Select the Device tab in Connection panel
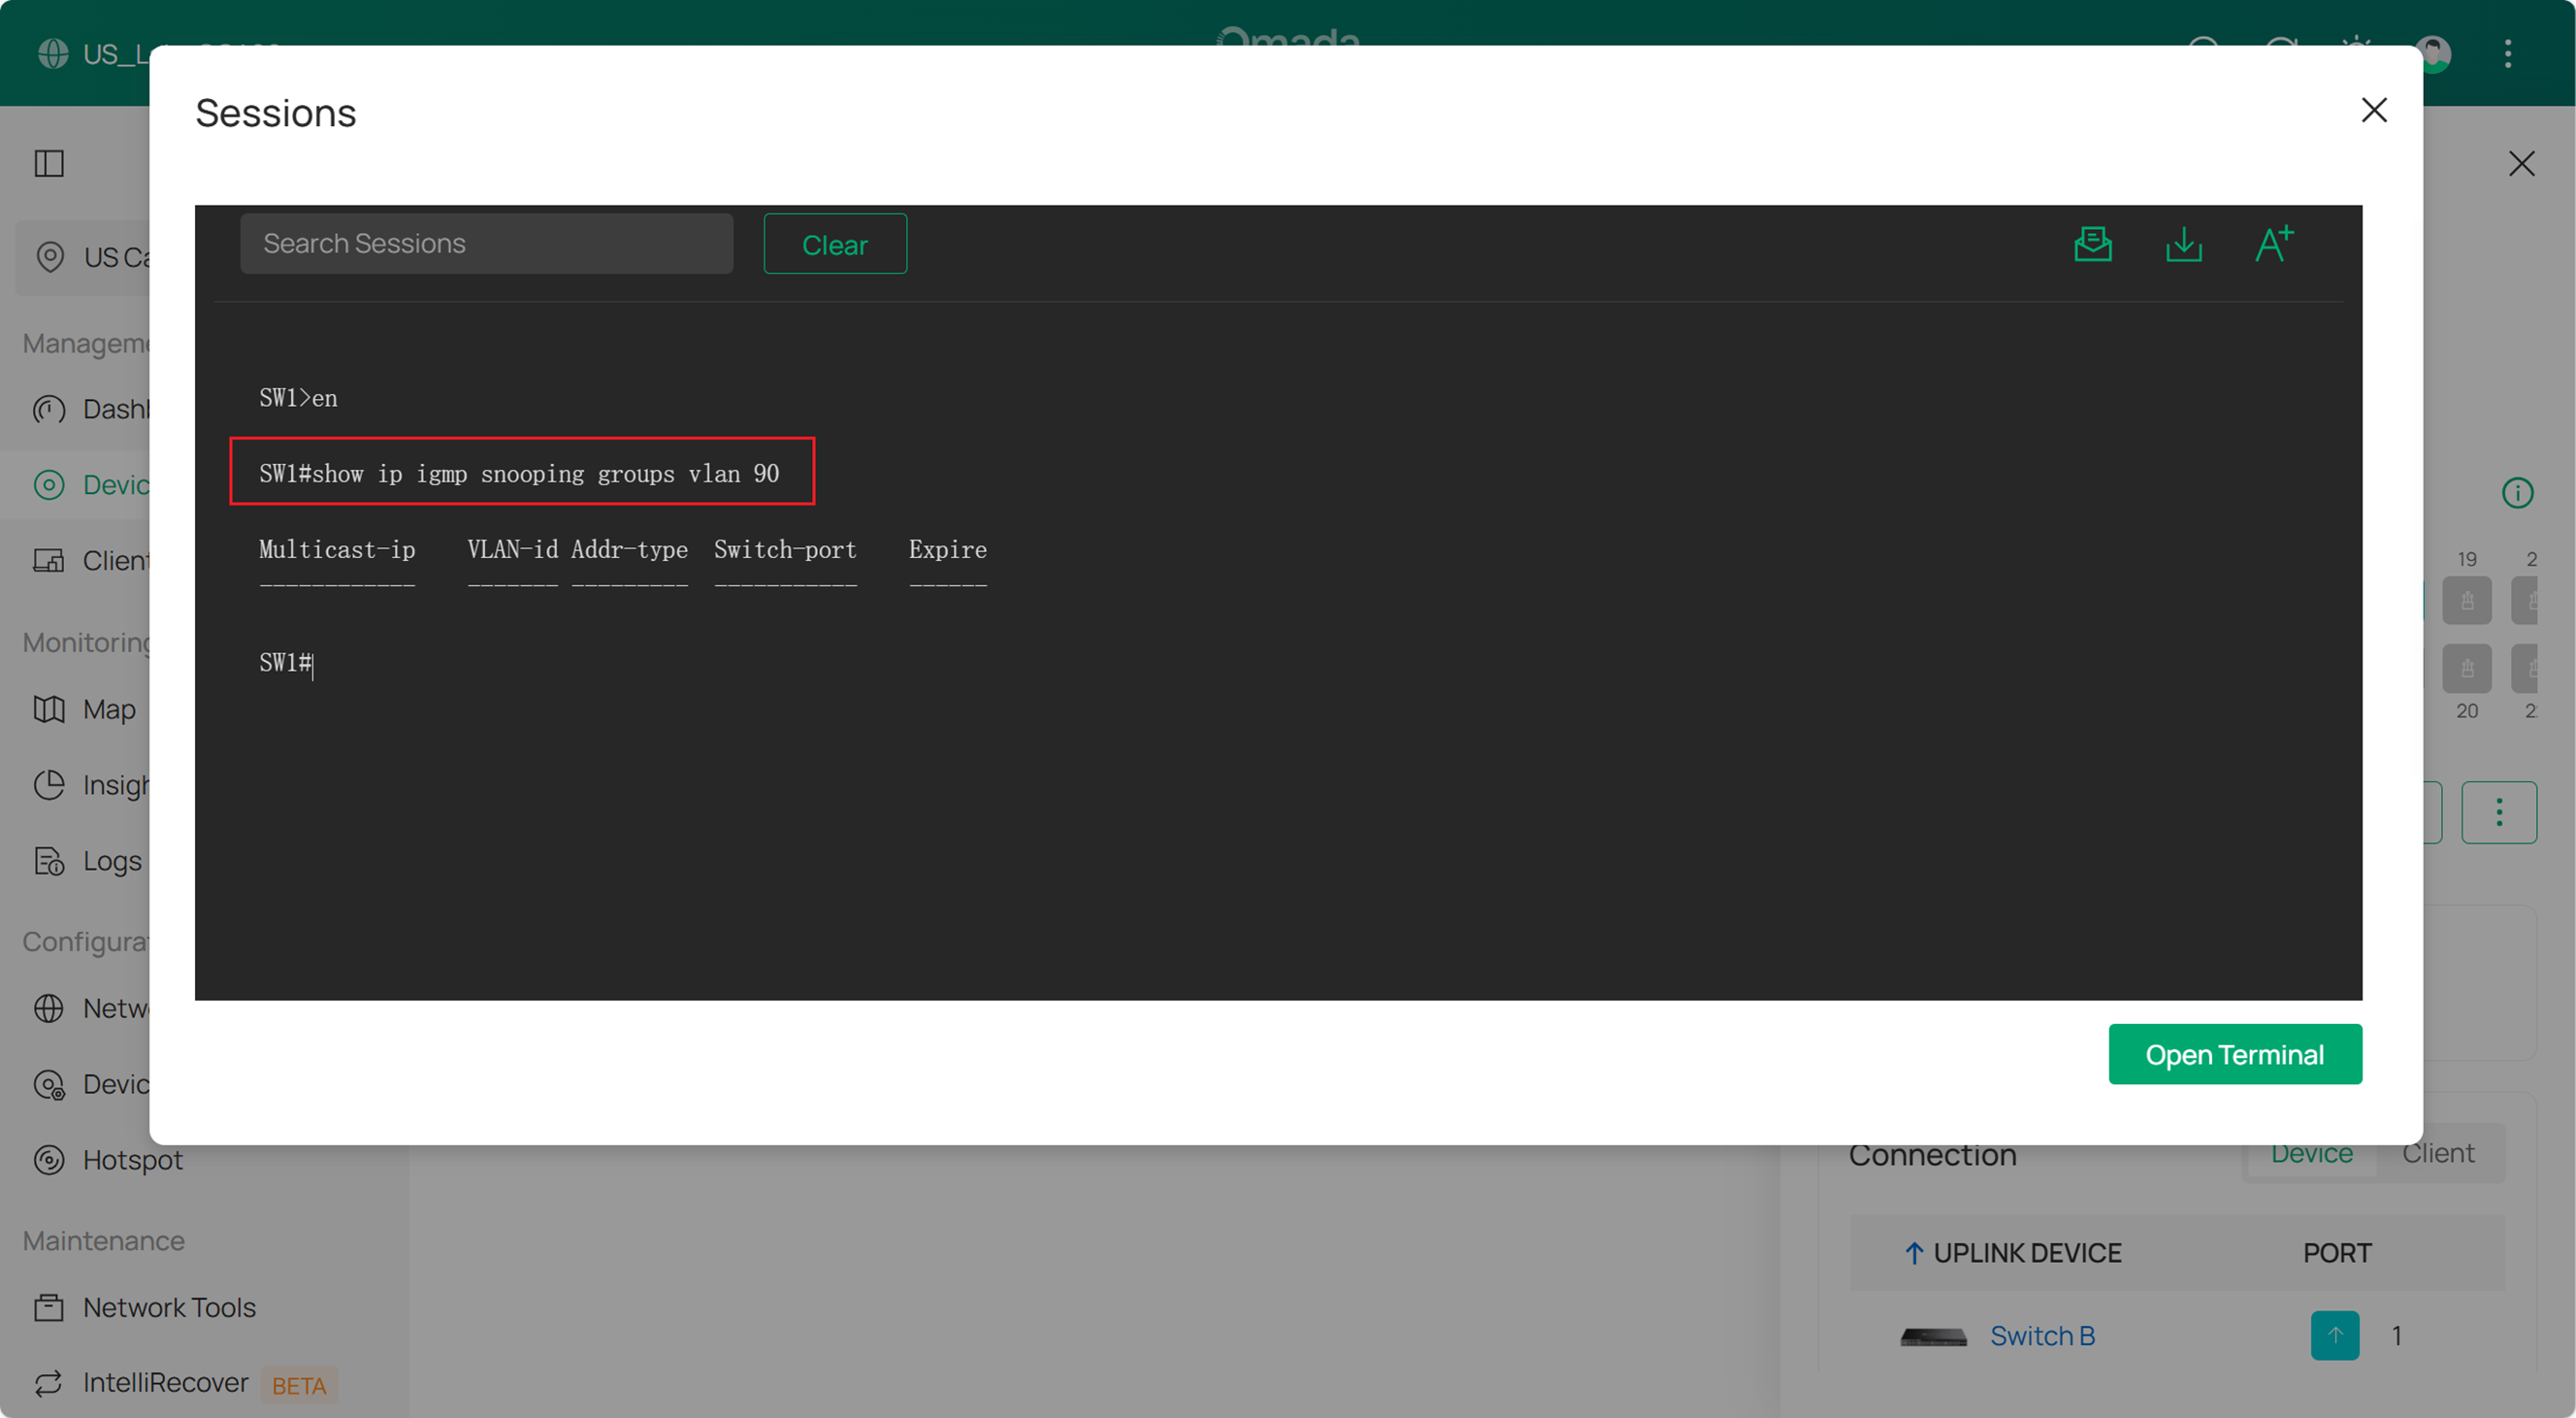Screen dimensions: 2576x1418 tap(2311, 1153)
